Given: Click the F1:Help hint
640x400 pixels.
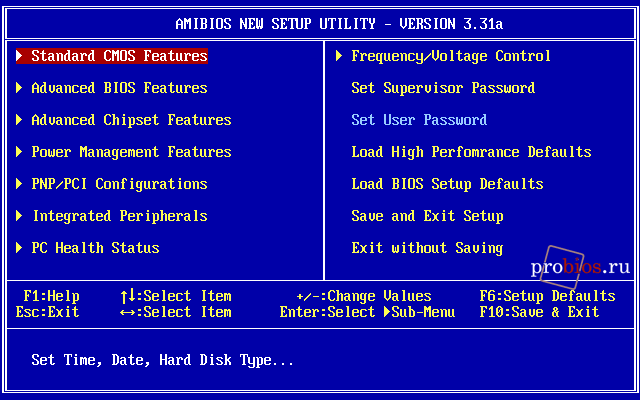Looking at the screenshot, I should (51, 296).
